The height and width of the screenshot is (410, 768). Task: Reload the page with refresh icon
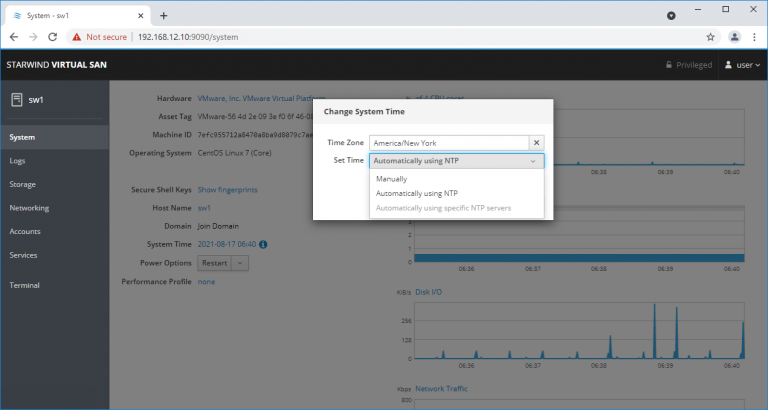[x=52, y=37]
